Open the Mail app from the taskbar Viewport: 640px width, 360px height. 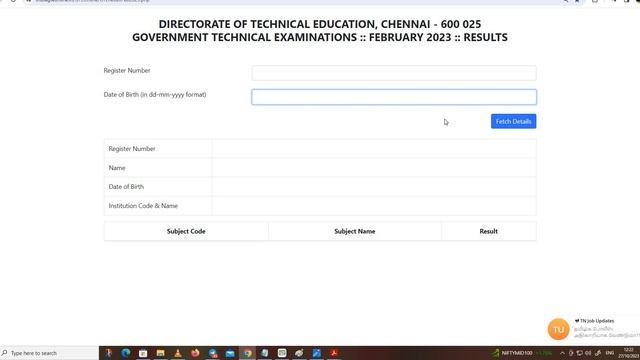pos(230,353)
